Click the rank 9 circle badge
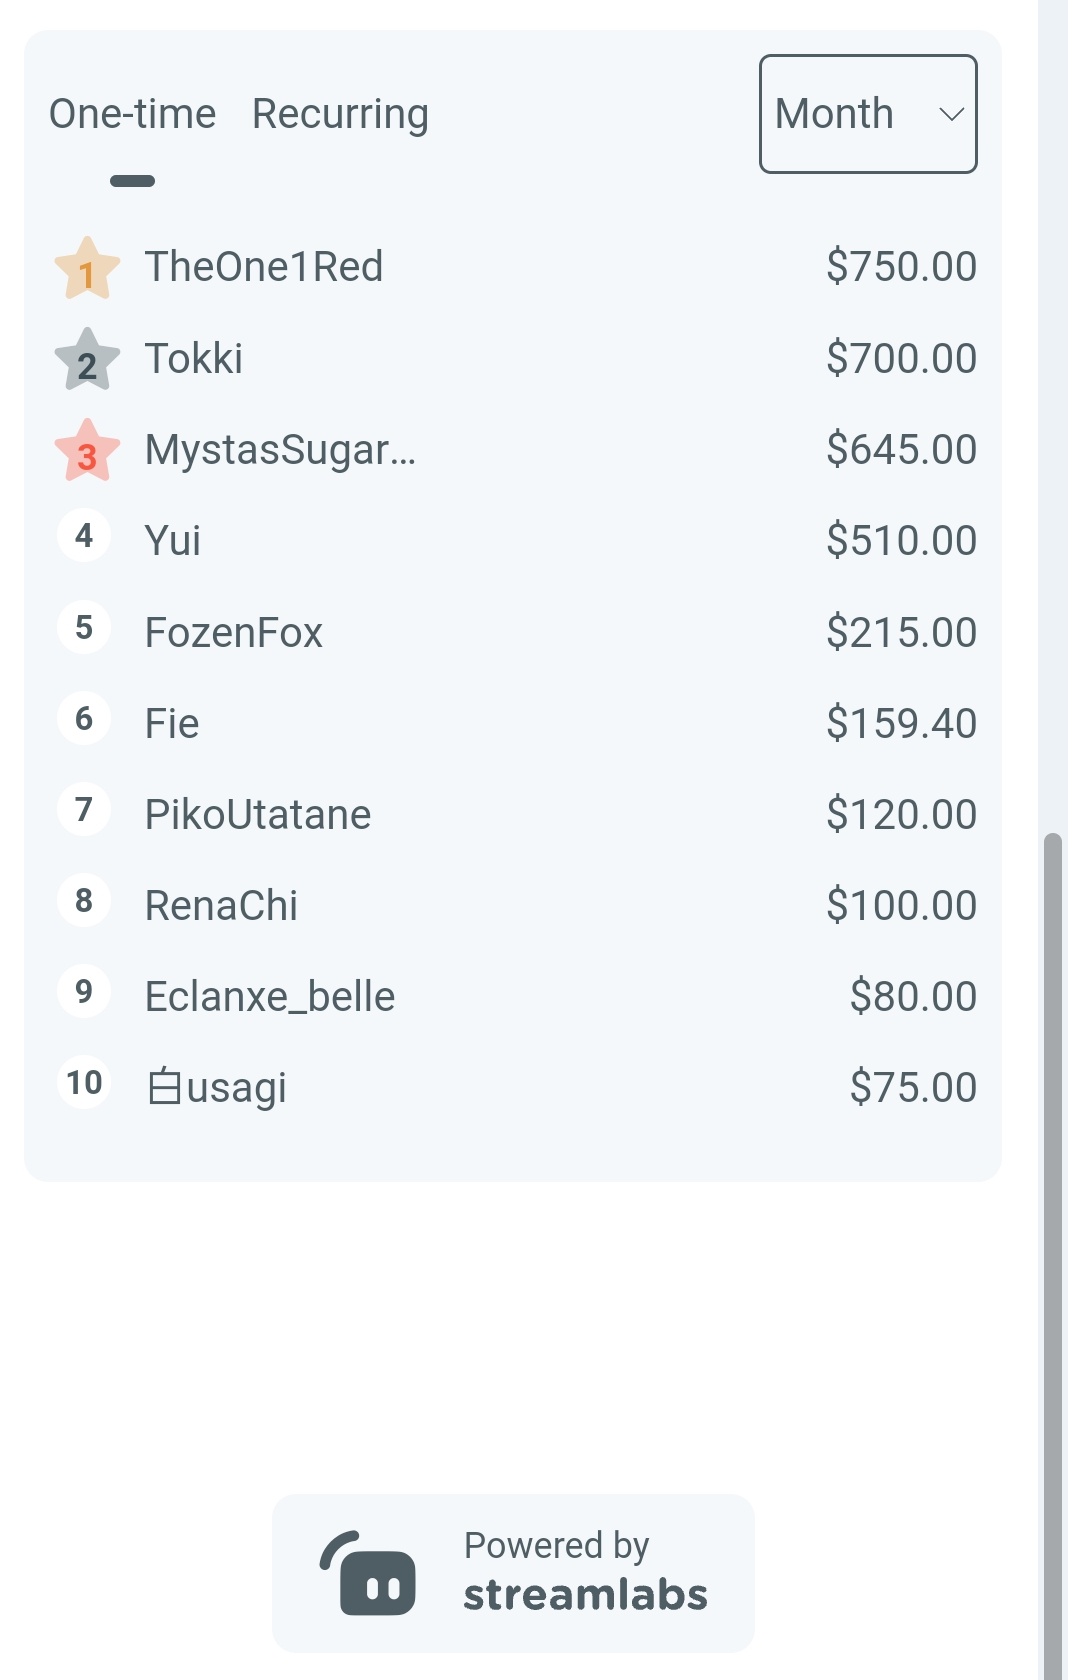The image size is (1080, 1680). [x=84, y=992]
